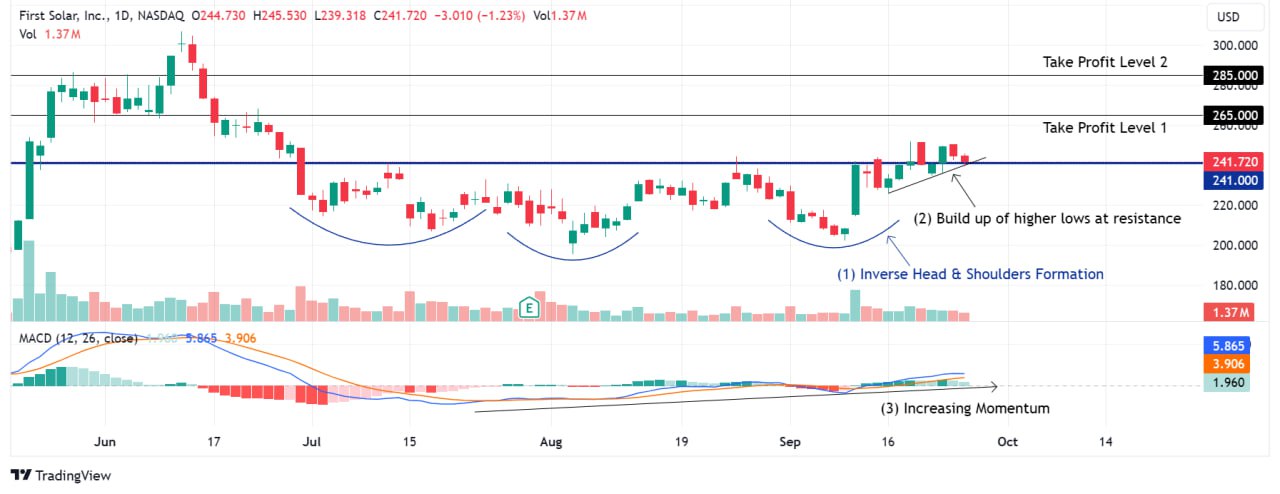
Task: Select the blue 241.000 price label
Action: pyautogui.click(x=1233, y=179)
